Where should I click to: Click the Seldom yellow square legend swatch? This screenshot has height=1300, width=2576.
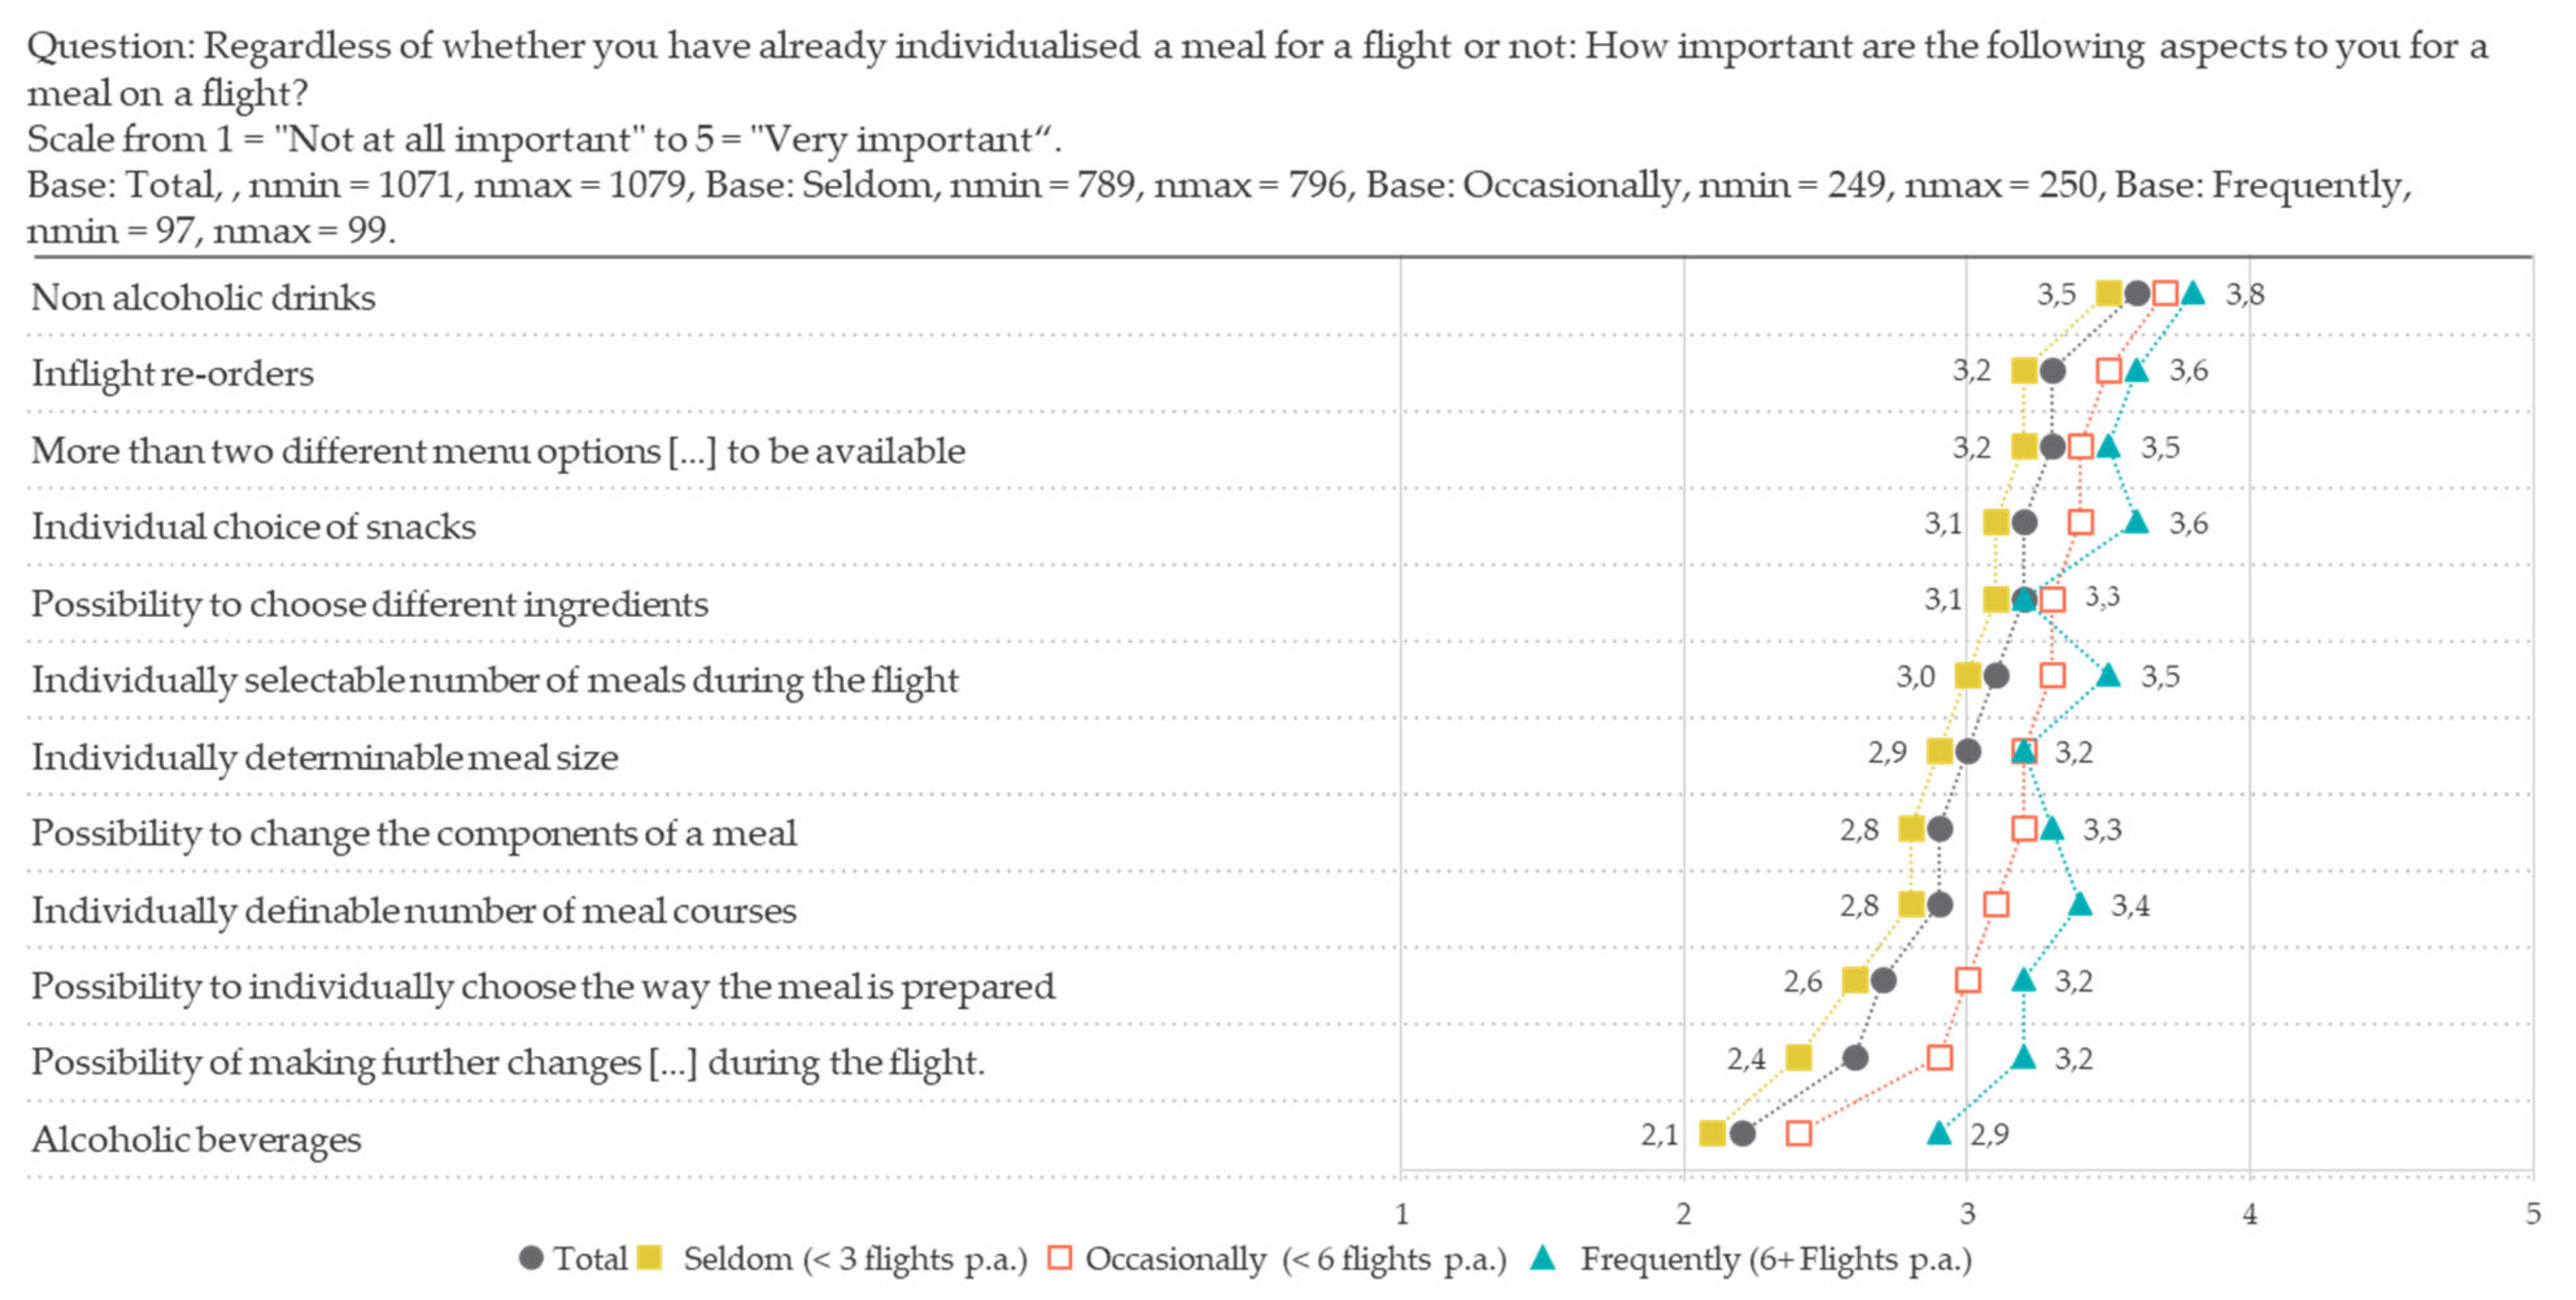649,1258
